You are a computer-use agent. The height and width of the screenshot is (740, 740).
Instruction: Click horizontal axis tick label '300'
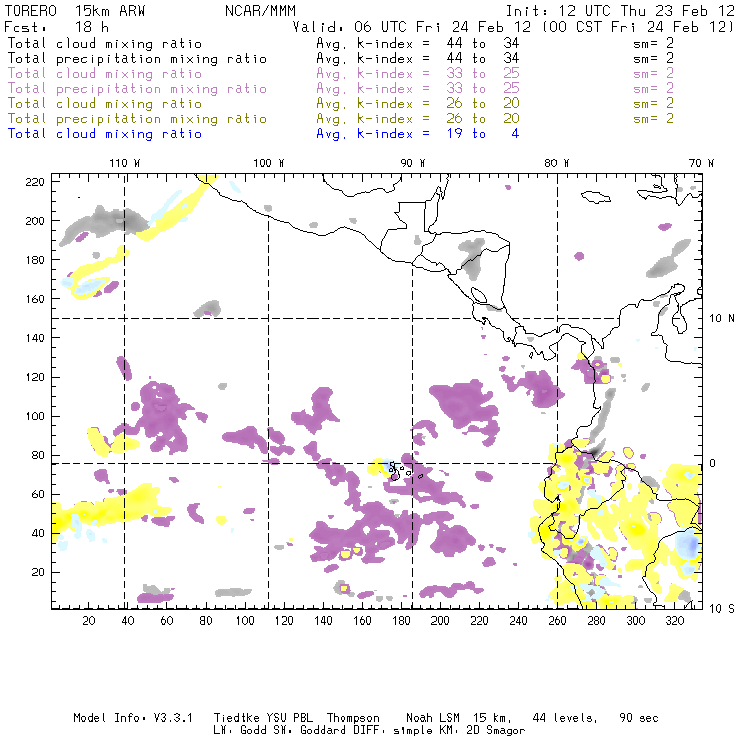pos(635,621)
